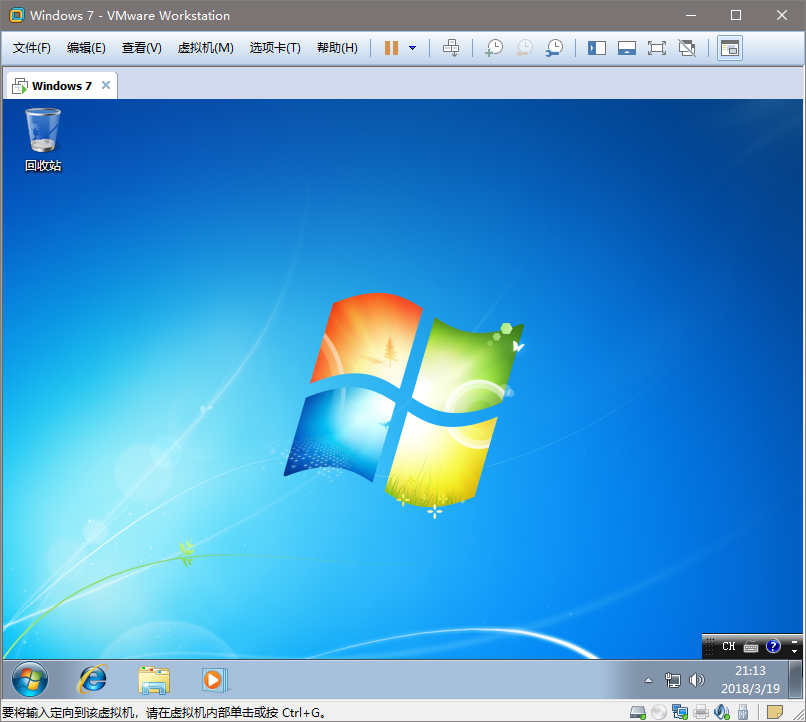The height and width of the screenshot is (722, 806).
Task: Open the guest network tray icon
Action: click(x=672, y=680)
